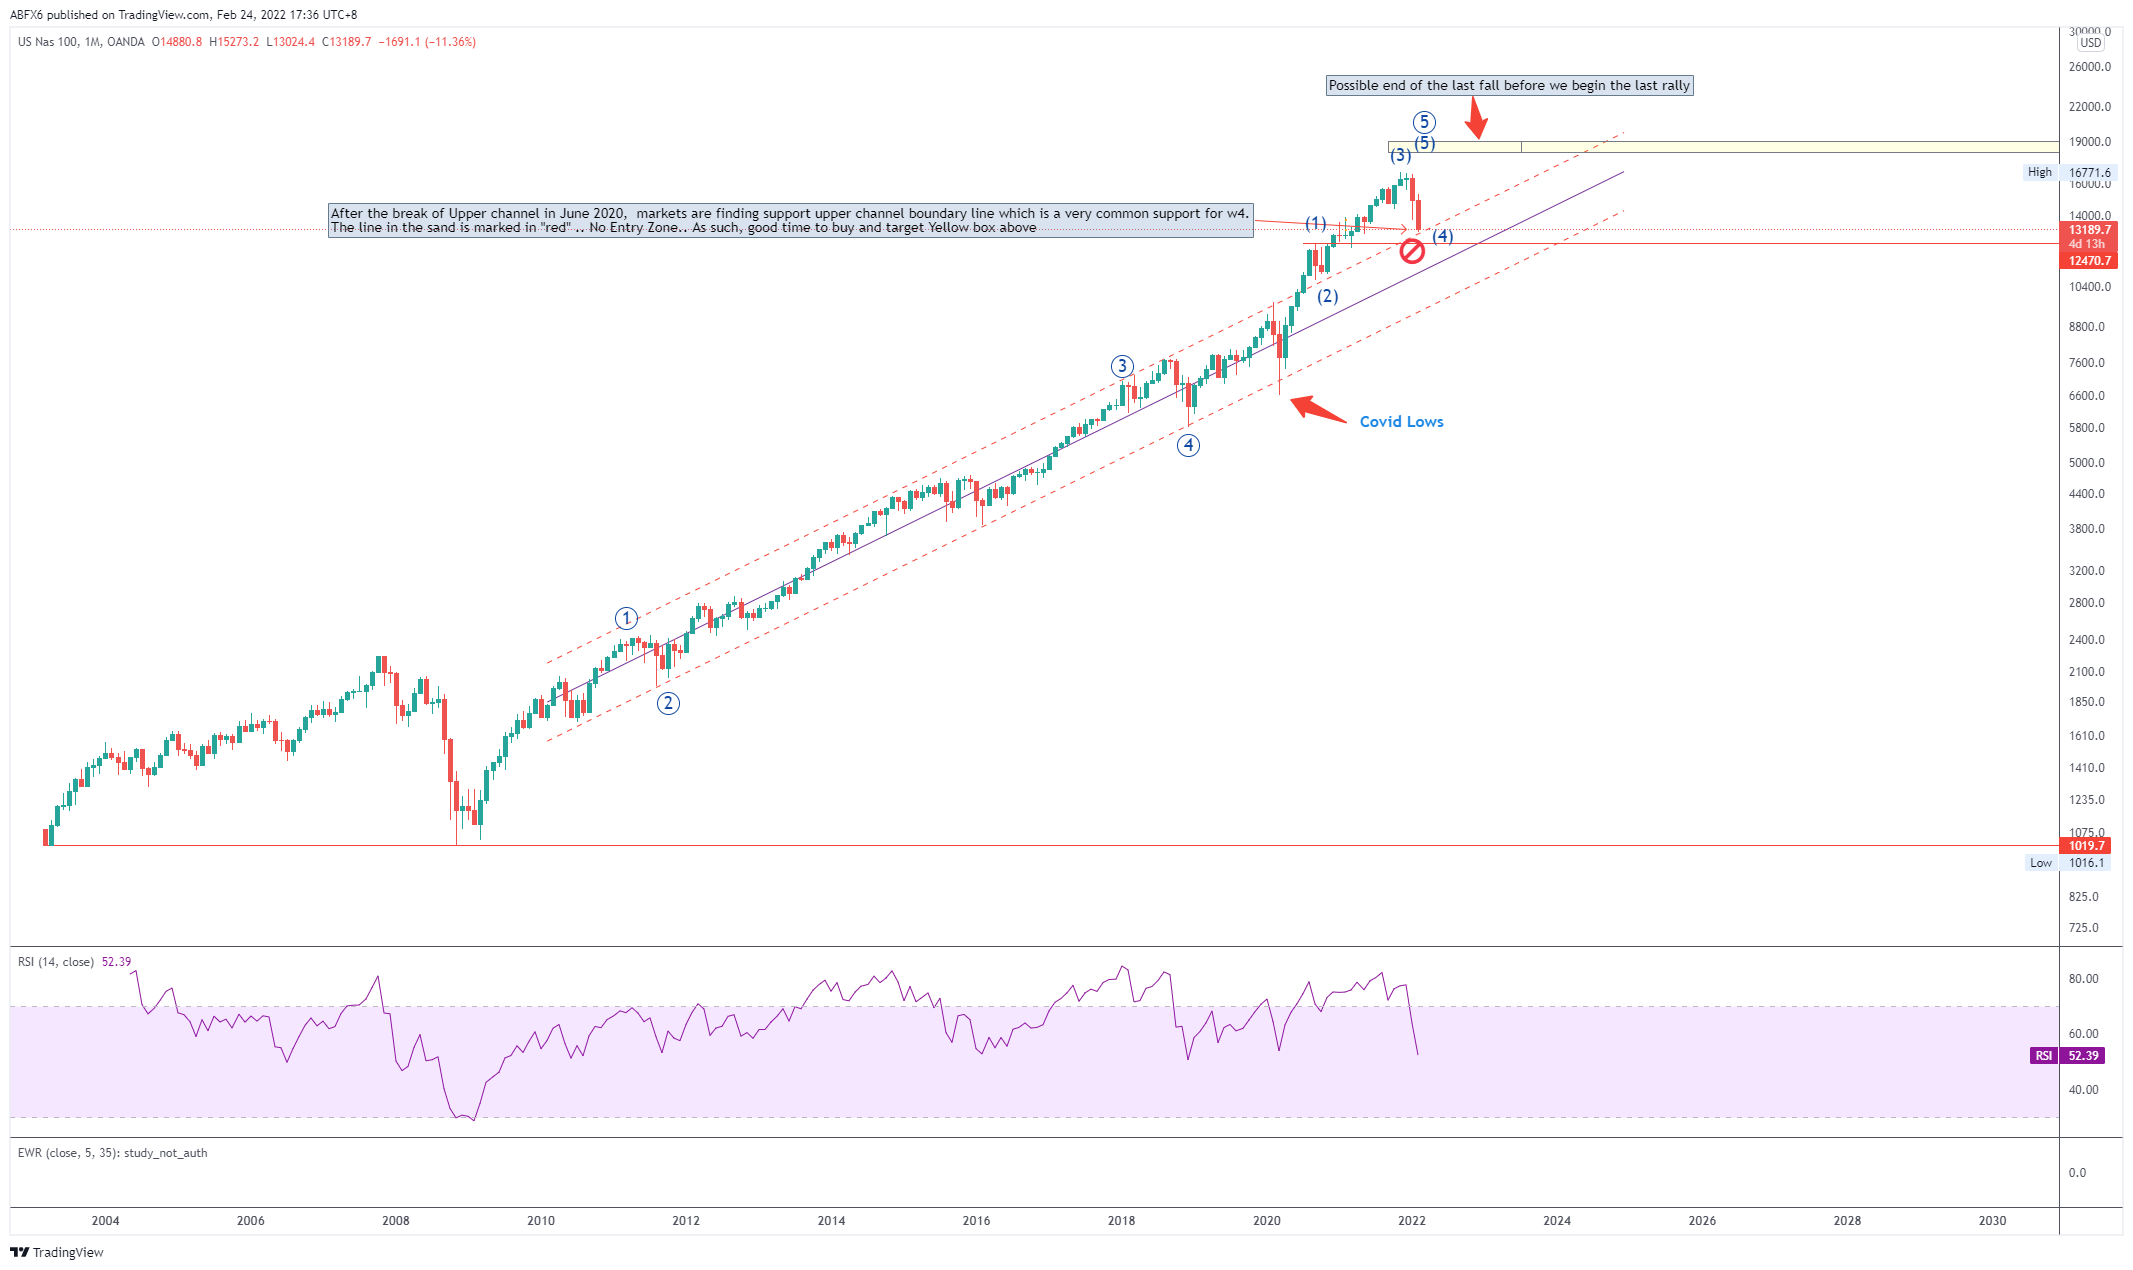The width and height of the screenshot is (2133, 1270).
Task: Click the TradingView logo at bottom left
Action: coord(57,1252)
